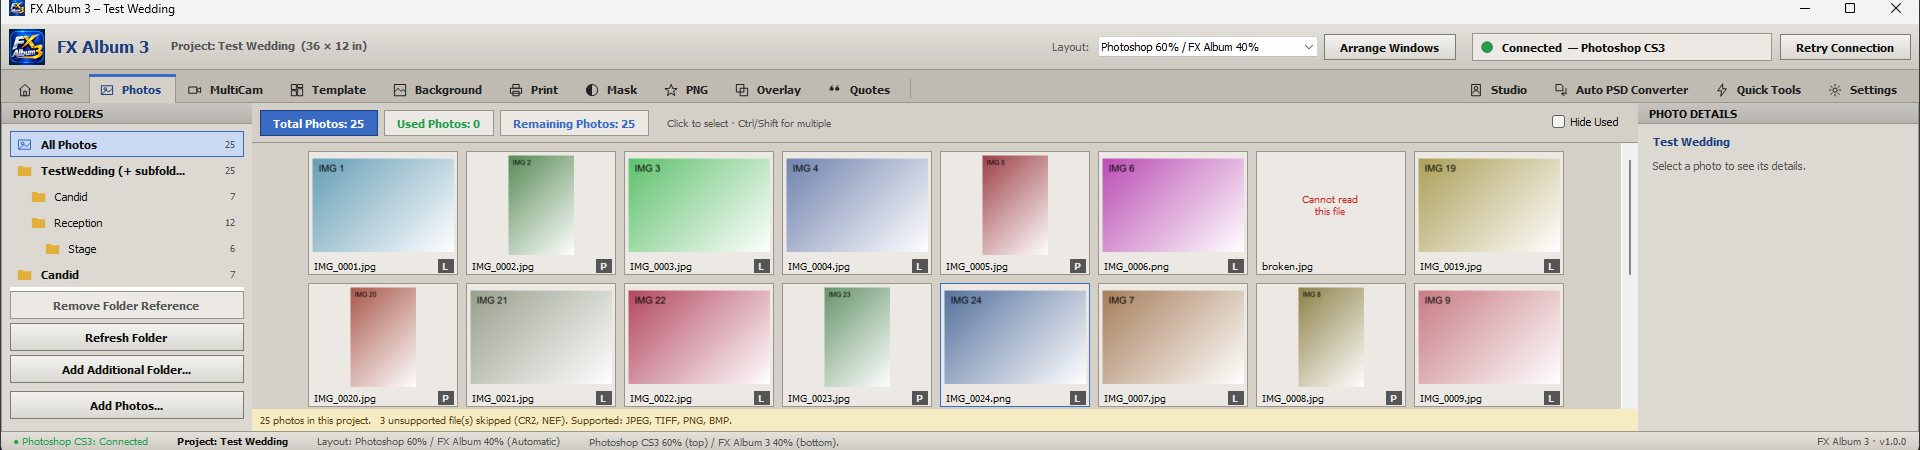Toggle the Hide Used checkbox
Image resolution: width=1920 pixels, height=450 pixels.
tap(1558, 122)
